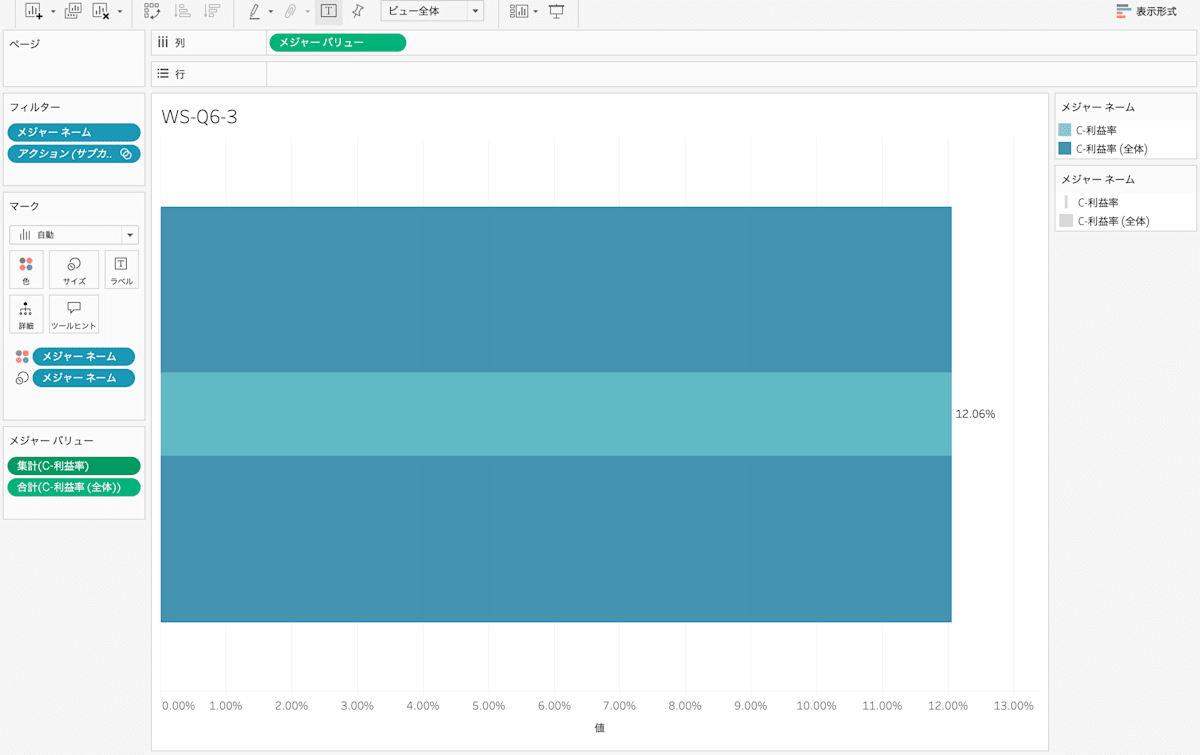This screenshot has height=755, width=1200.
Task: Click the dark blue C-利益率 (全体) bar
Action: coord(556,290)
